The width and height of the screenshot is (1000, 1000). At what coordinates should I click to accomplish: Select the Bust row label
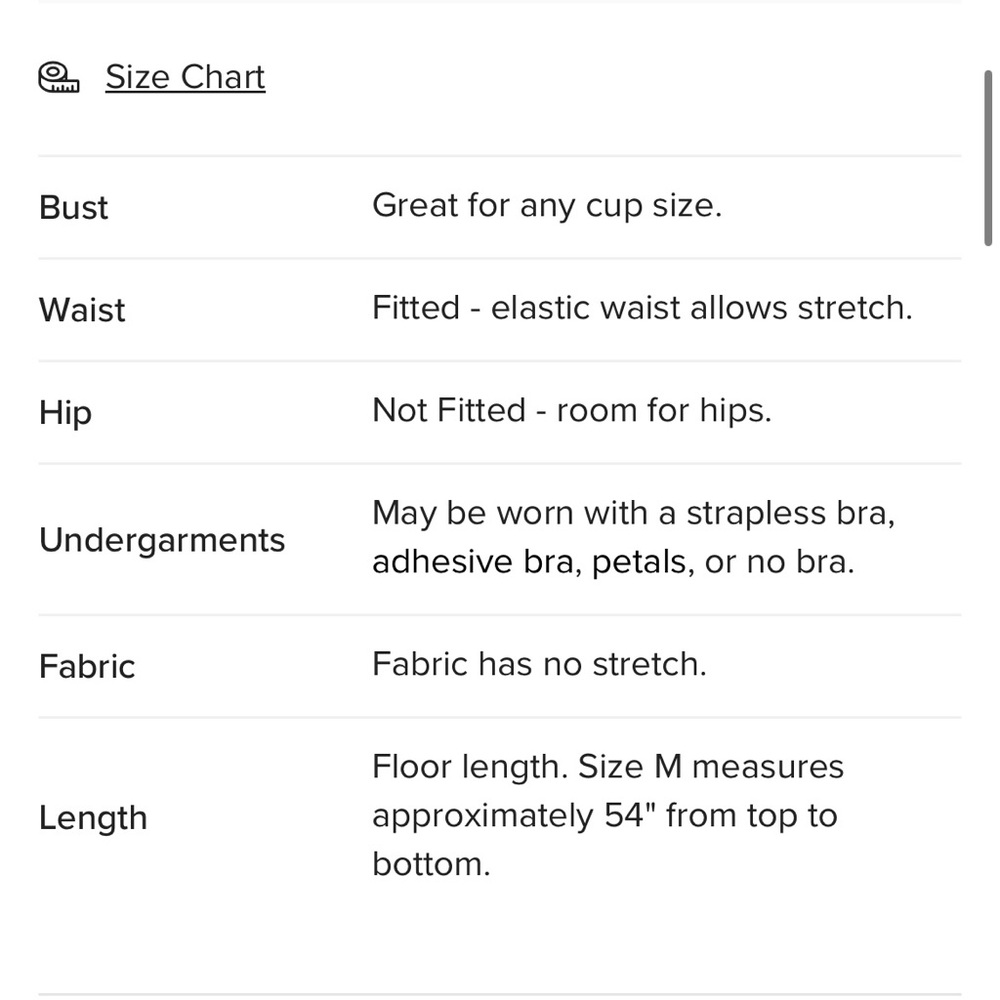(x=73, y=207)
